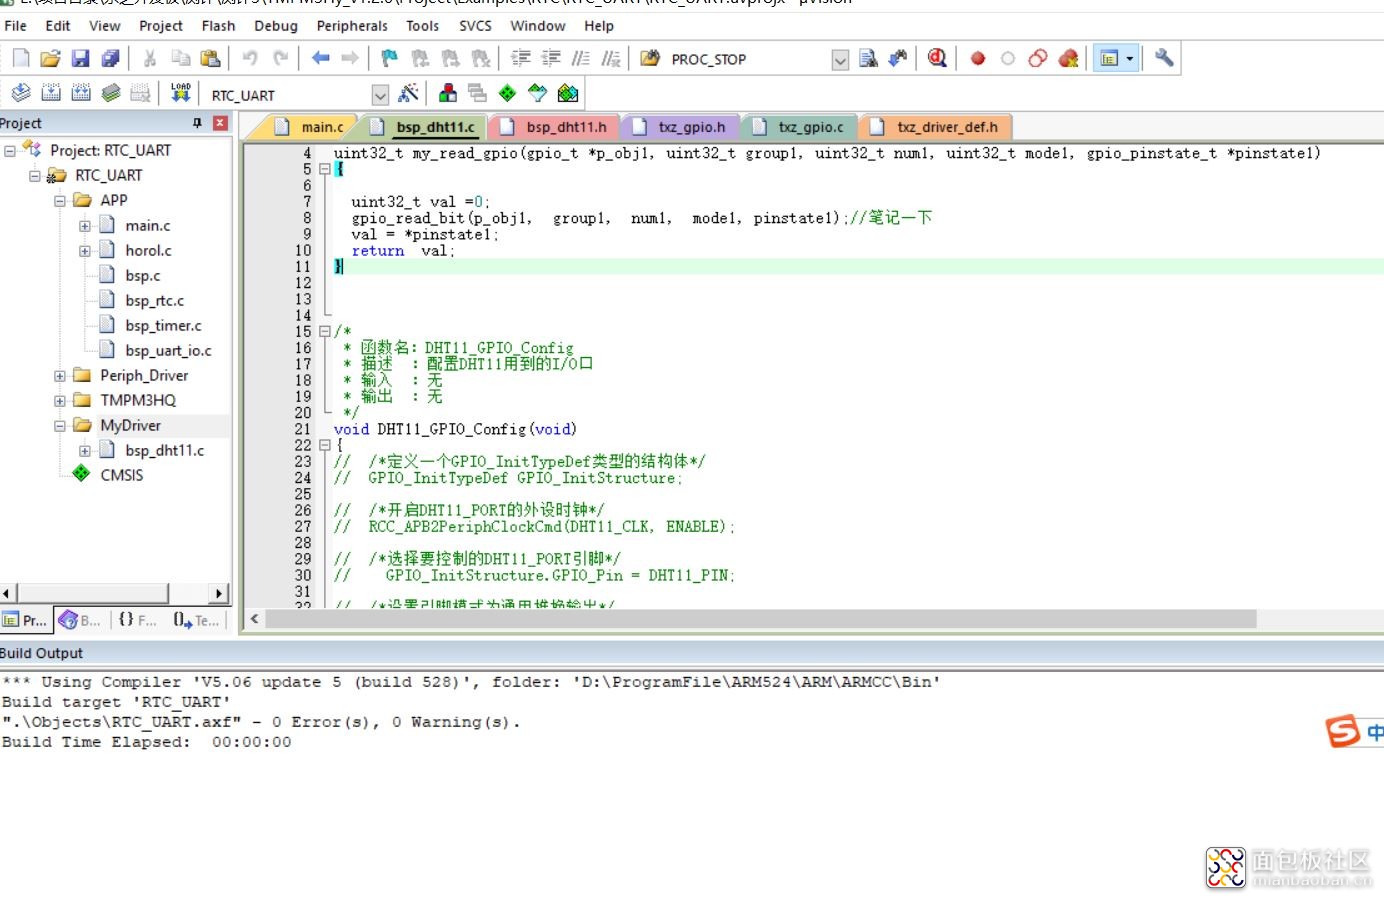This screenshot has width=1384, height=899.
Task: Collapse the APP folder in tree
Action: 60,201
